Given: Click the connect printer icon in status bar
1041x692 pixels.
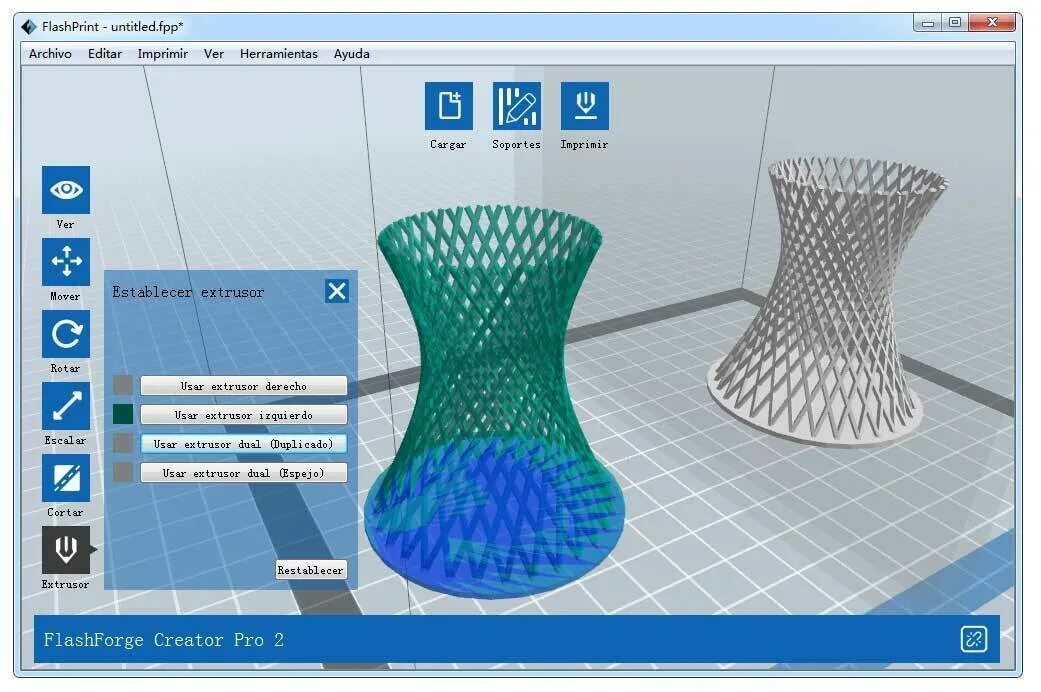Looking at the screenshot, I should click(973, 640).
